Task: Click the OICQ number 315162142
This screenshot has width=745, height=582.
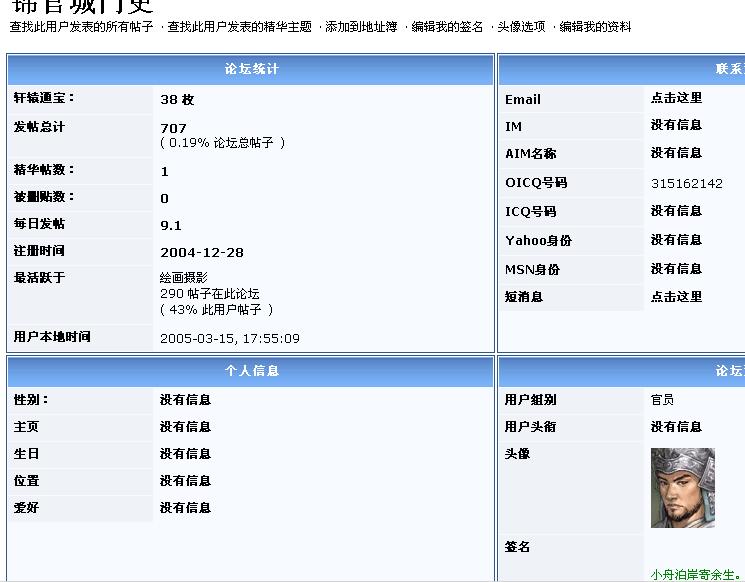Action: (x=686, y=184)
